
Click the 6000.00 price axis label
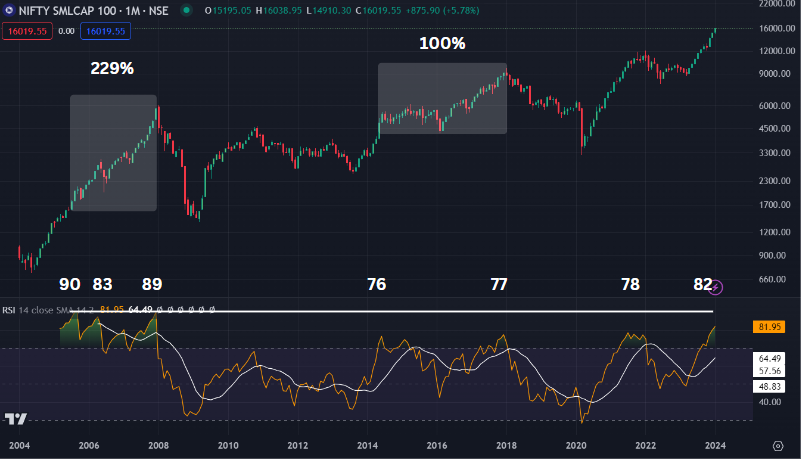(x=775, y=105)
